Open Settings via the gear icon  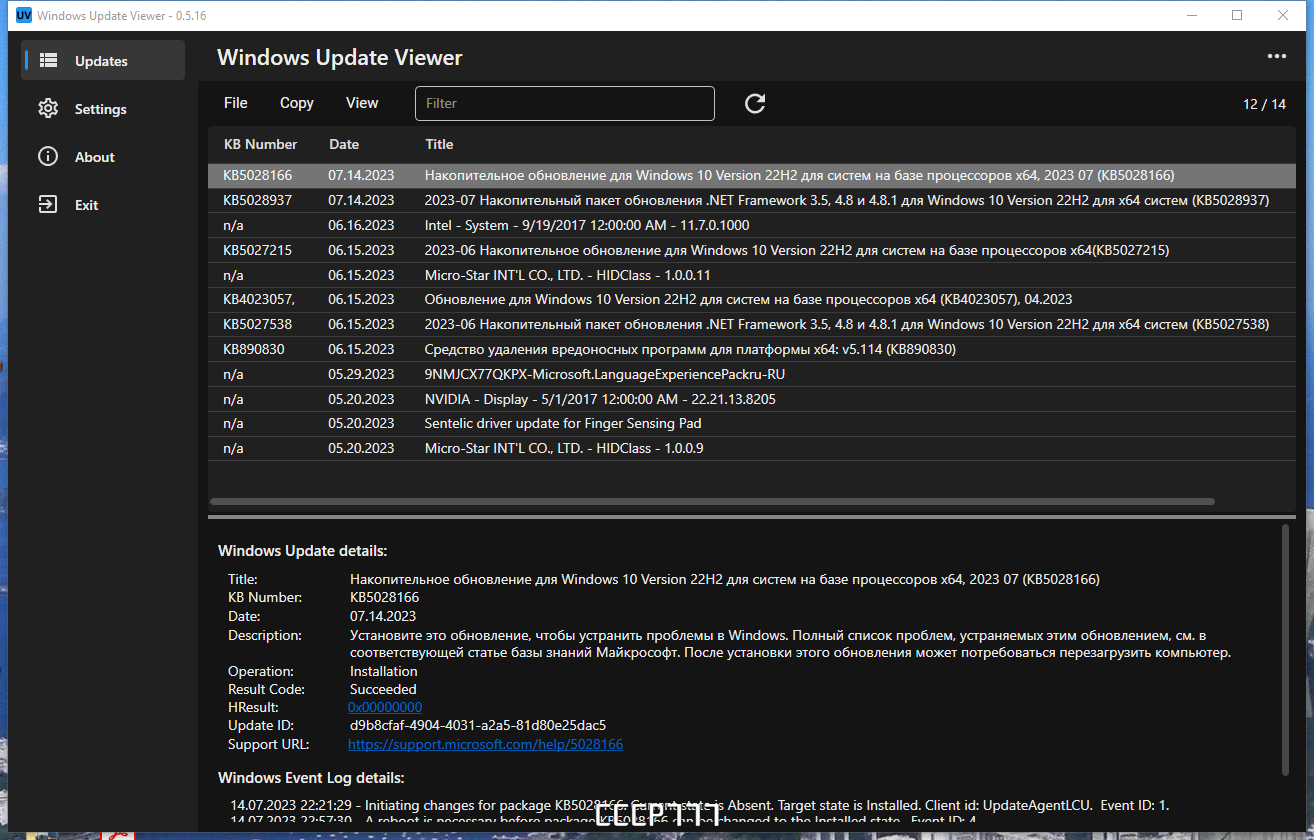(48, 109)
